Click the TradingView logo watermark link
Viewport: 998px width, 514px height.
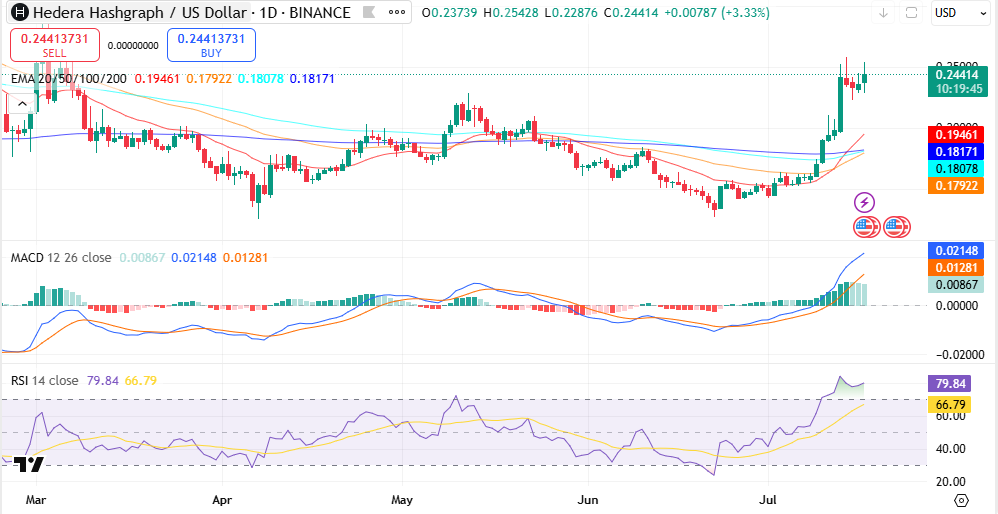29,464
